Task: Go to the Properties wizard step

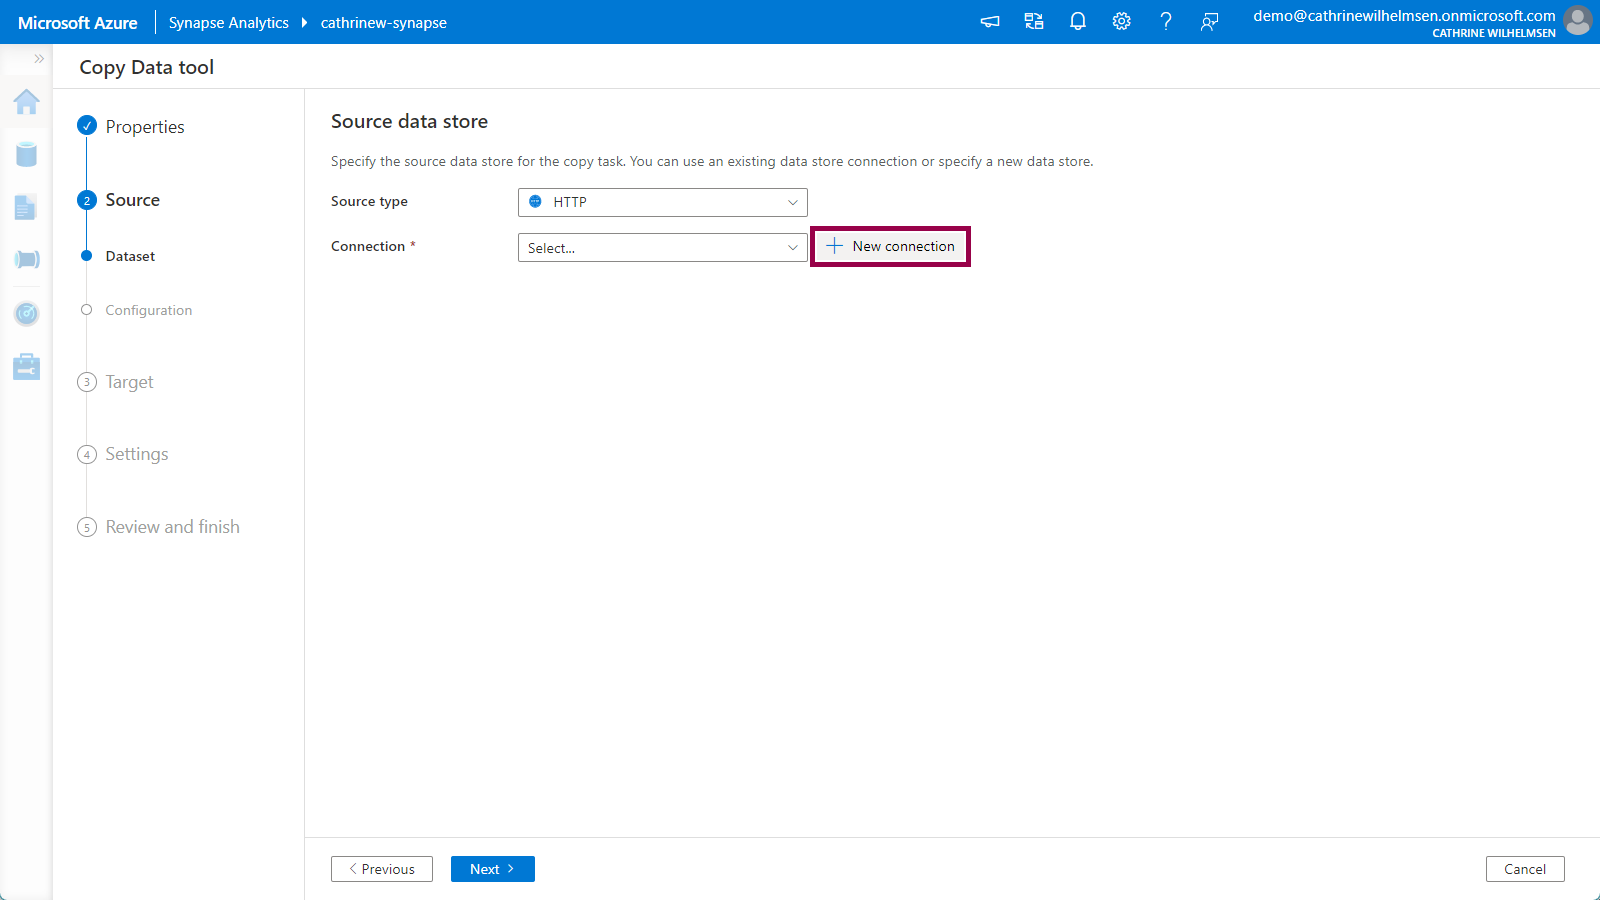Action: pyautogui.click(x=145, y=127)
